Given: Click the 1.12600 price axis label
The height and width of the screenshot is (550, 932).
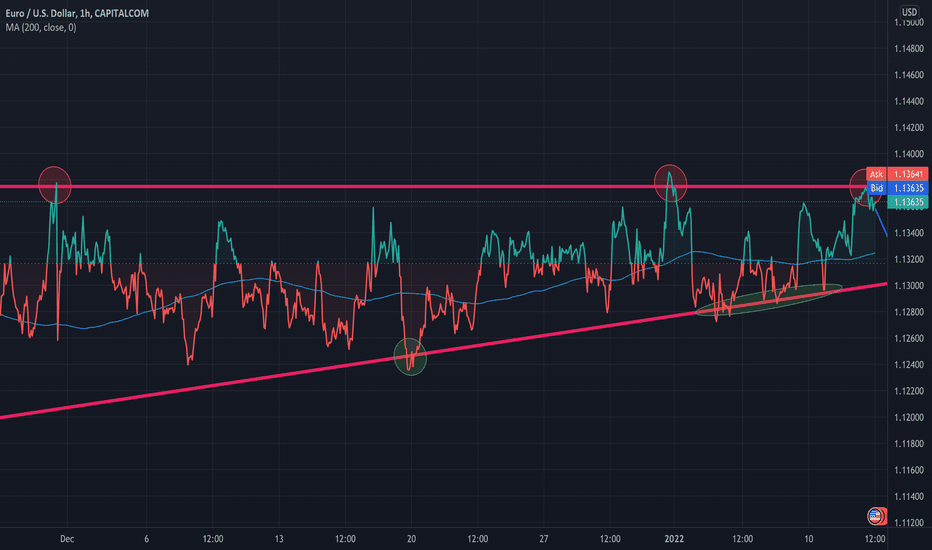Looking at the screenshot, I should [909, 338].
